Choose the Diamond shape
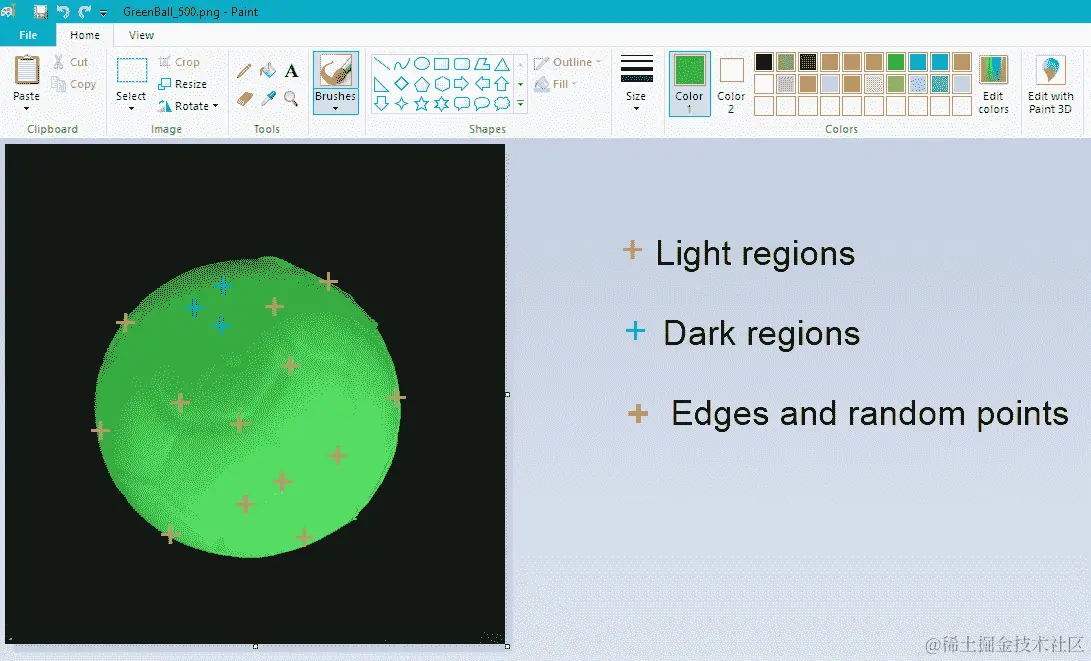1091x661 pixels. [401, 84]
